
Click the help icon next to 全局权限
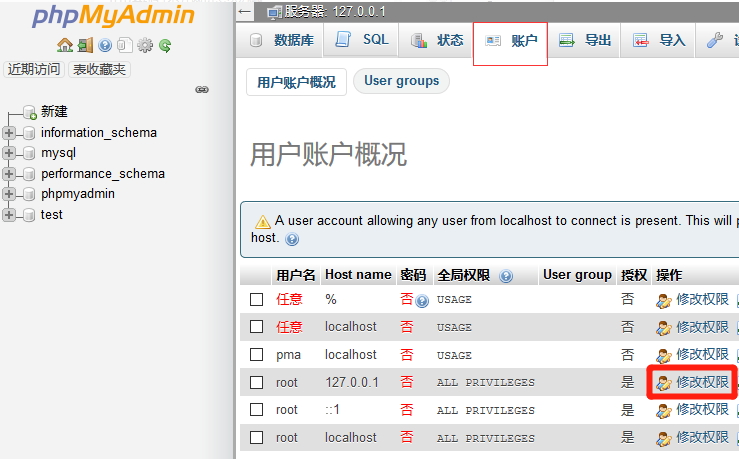click(x=506, y=276)
